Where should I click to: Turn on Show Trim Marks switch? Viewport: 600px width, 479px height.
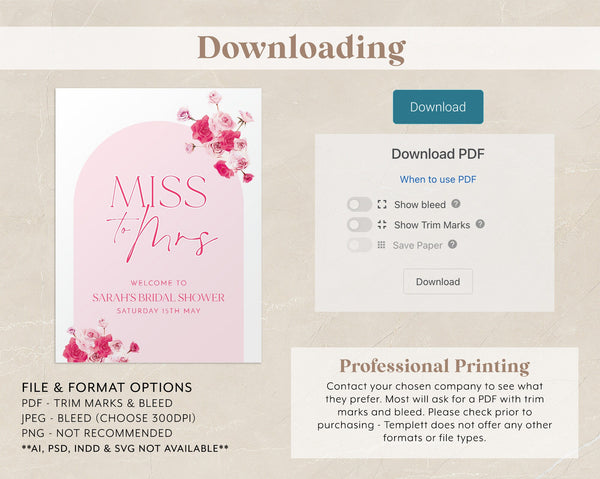pos(359,225)
